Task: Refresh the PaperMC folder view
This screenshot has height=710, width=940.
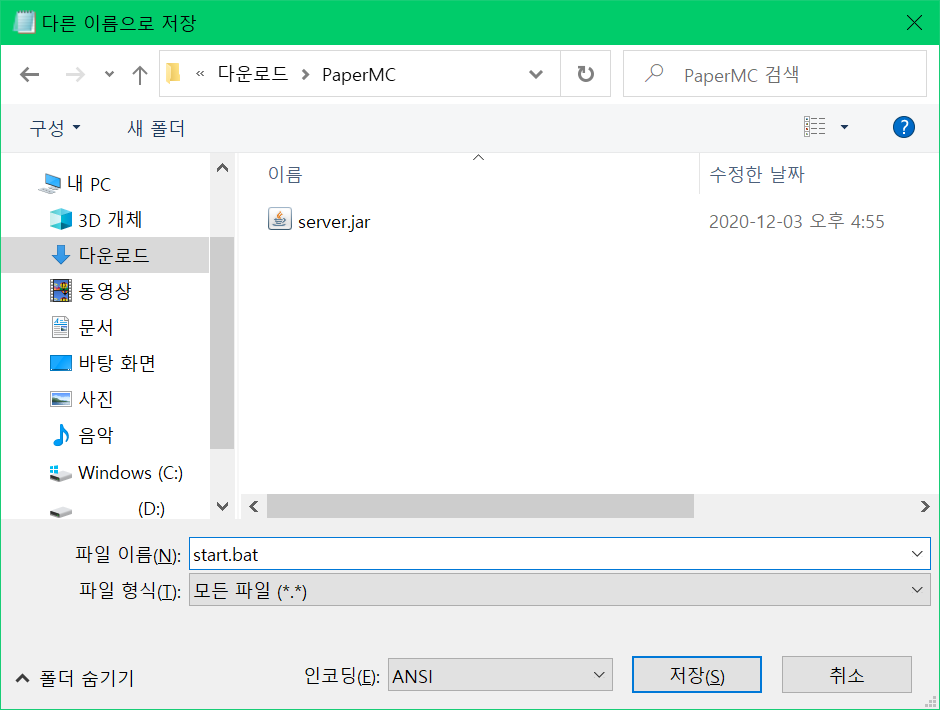Action: (585, 74)
